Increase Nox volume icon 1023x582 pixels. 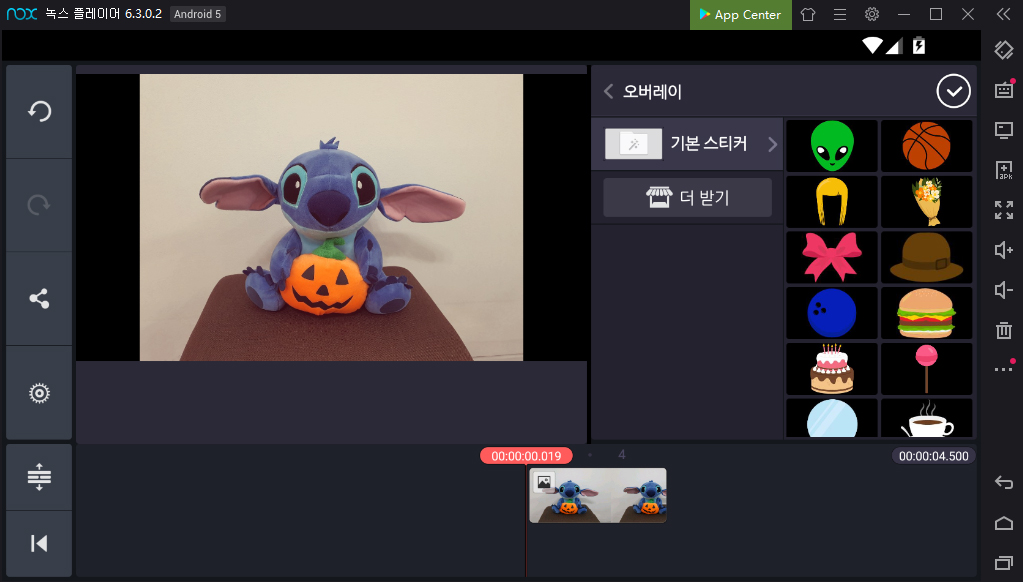tap(1003, 250)
